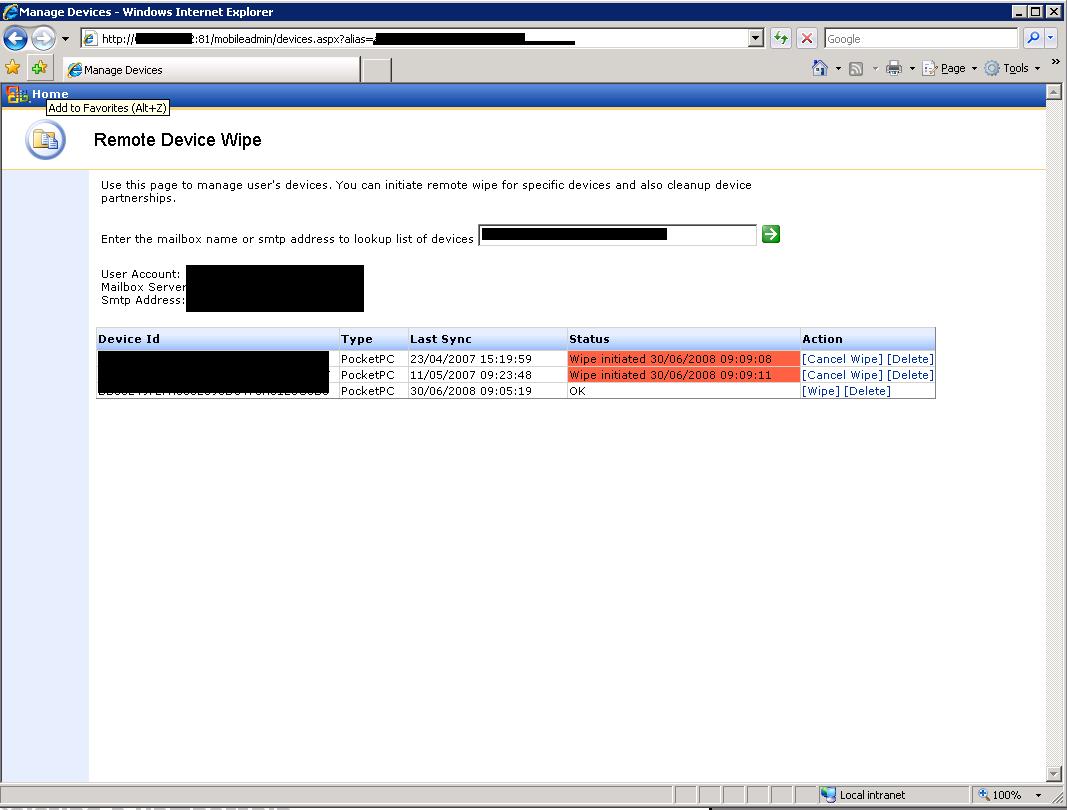Delete the device synced 23/04/2007

click(x=910, y=359)
